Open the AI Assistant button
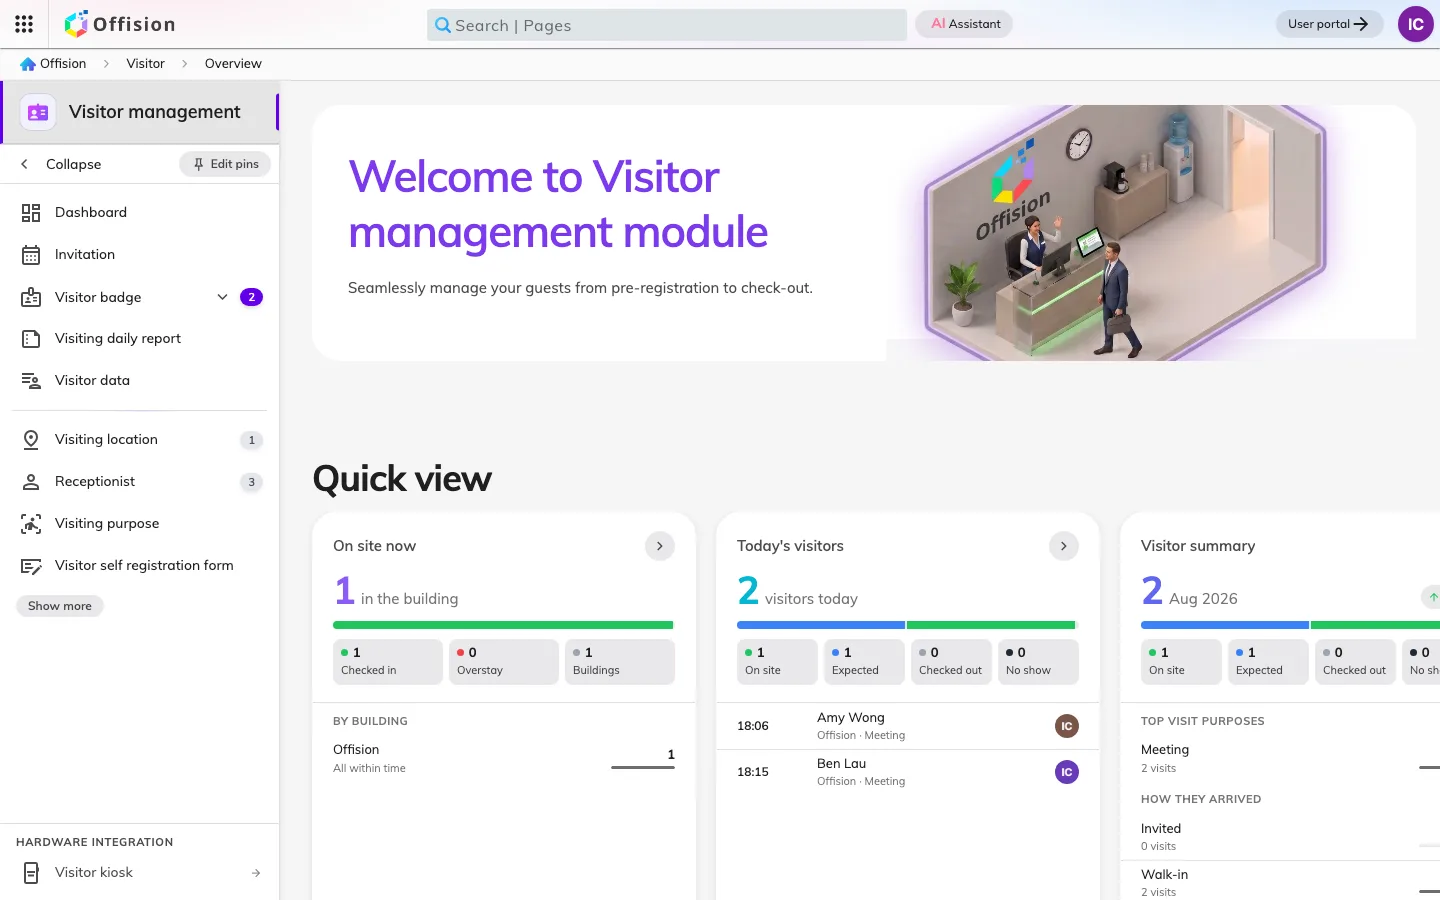This screenshot has height=900, width=1440. pyautogui.click(x=964, y=24)
